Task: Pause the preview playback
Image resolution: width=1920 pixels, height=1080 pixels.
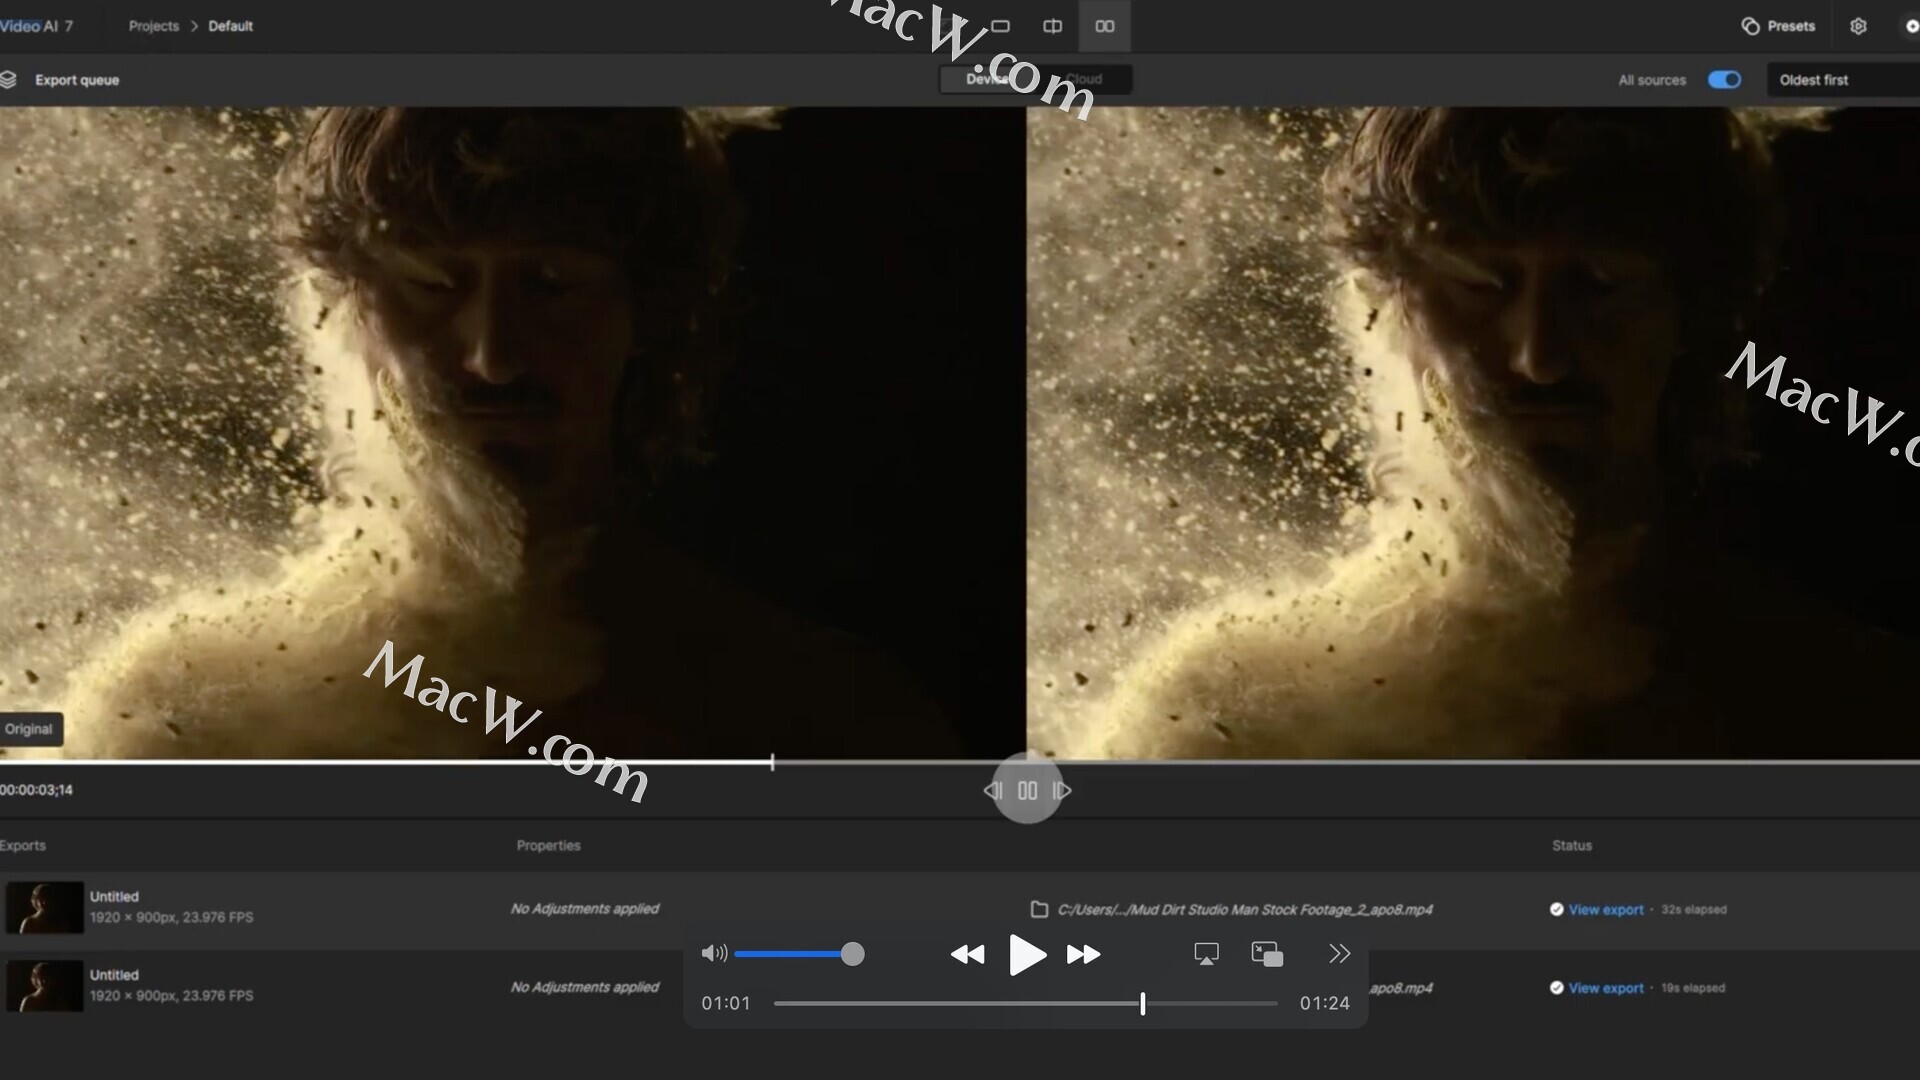Action: point(1027,791)
